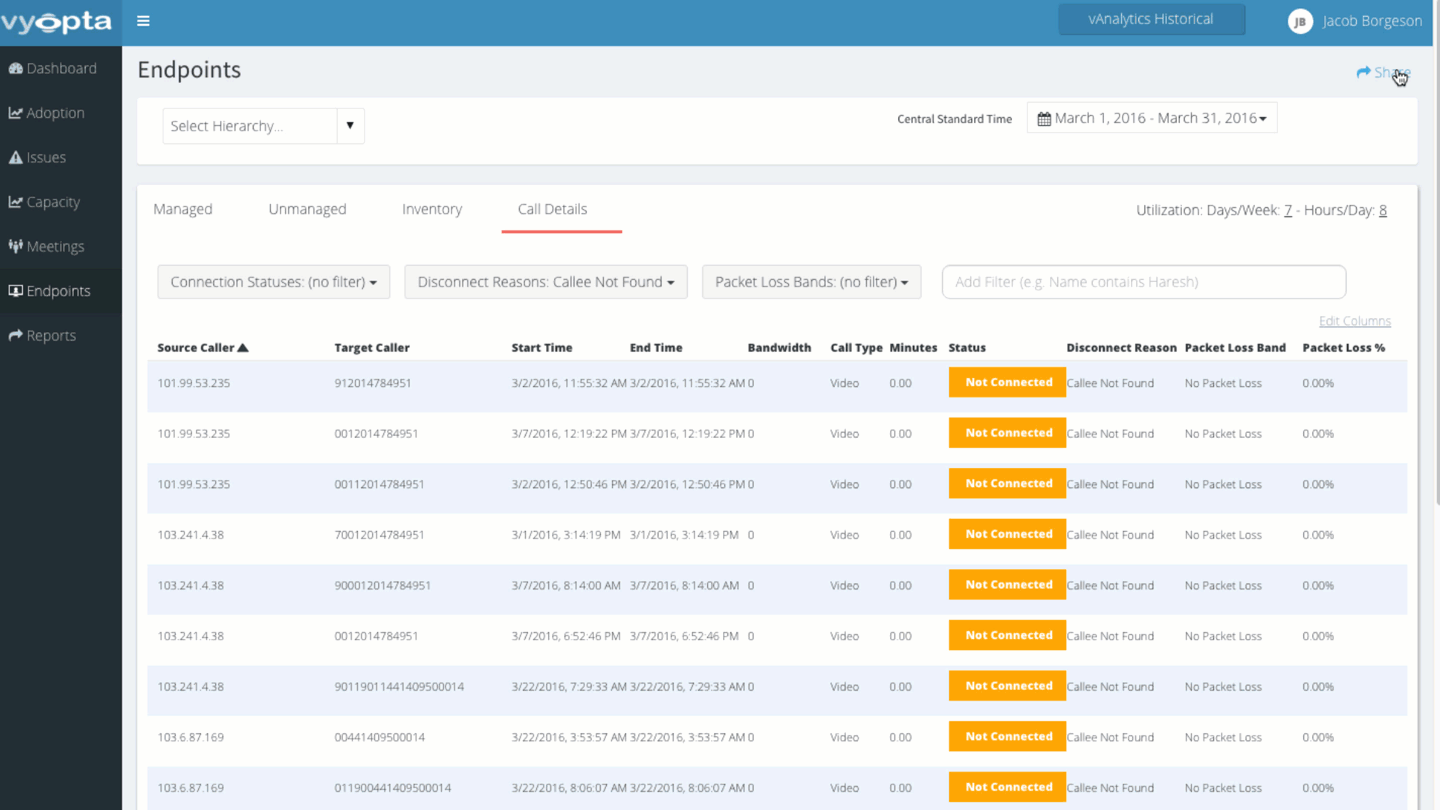This screenshot has height=810, width=1440.
Task: Click the Hours/Day value 8 link
Action: pyautogui.click(x=1383, y=210)
